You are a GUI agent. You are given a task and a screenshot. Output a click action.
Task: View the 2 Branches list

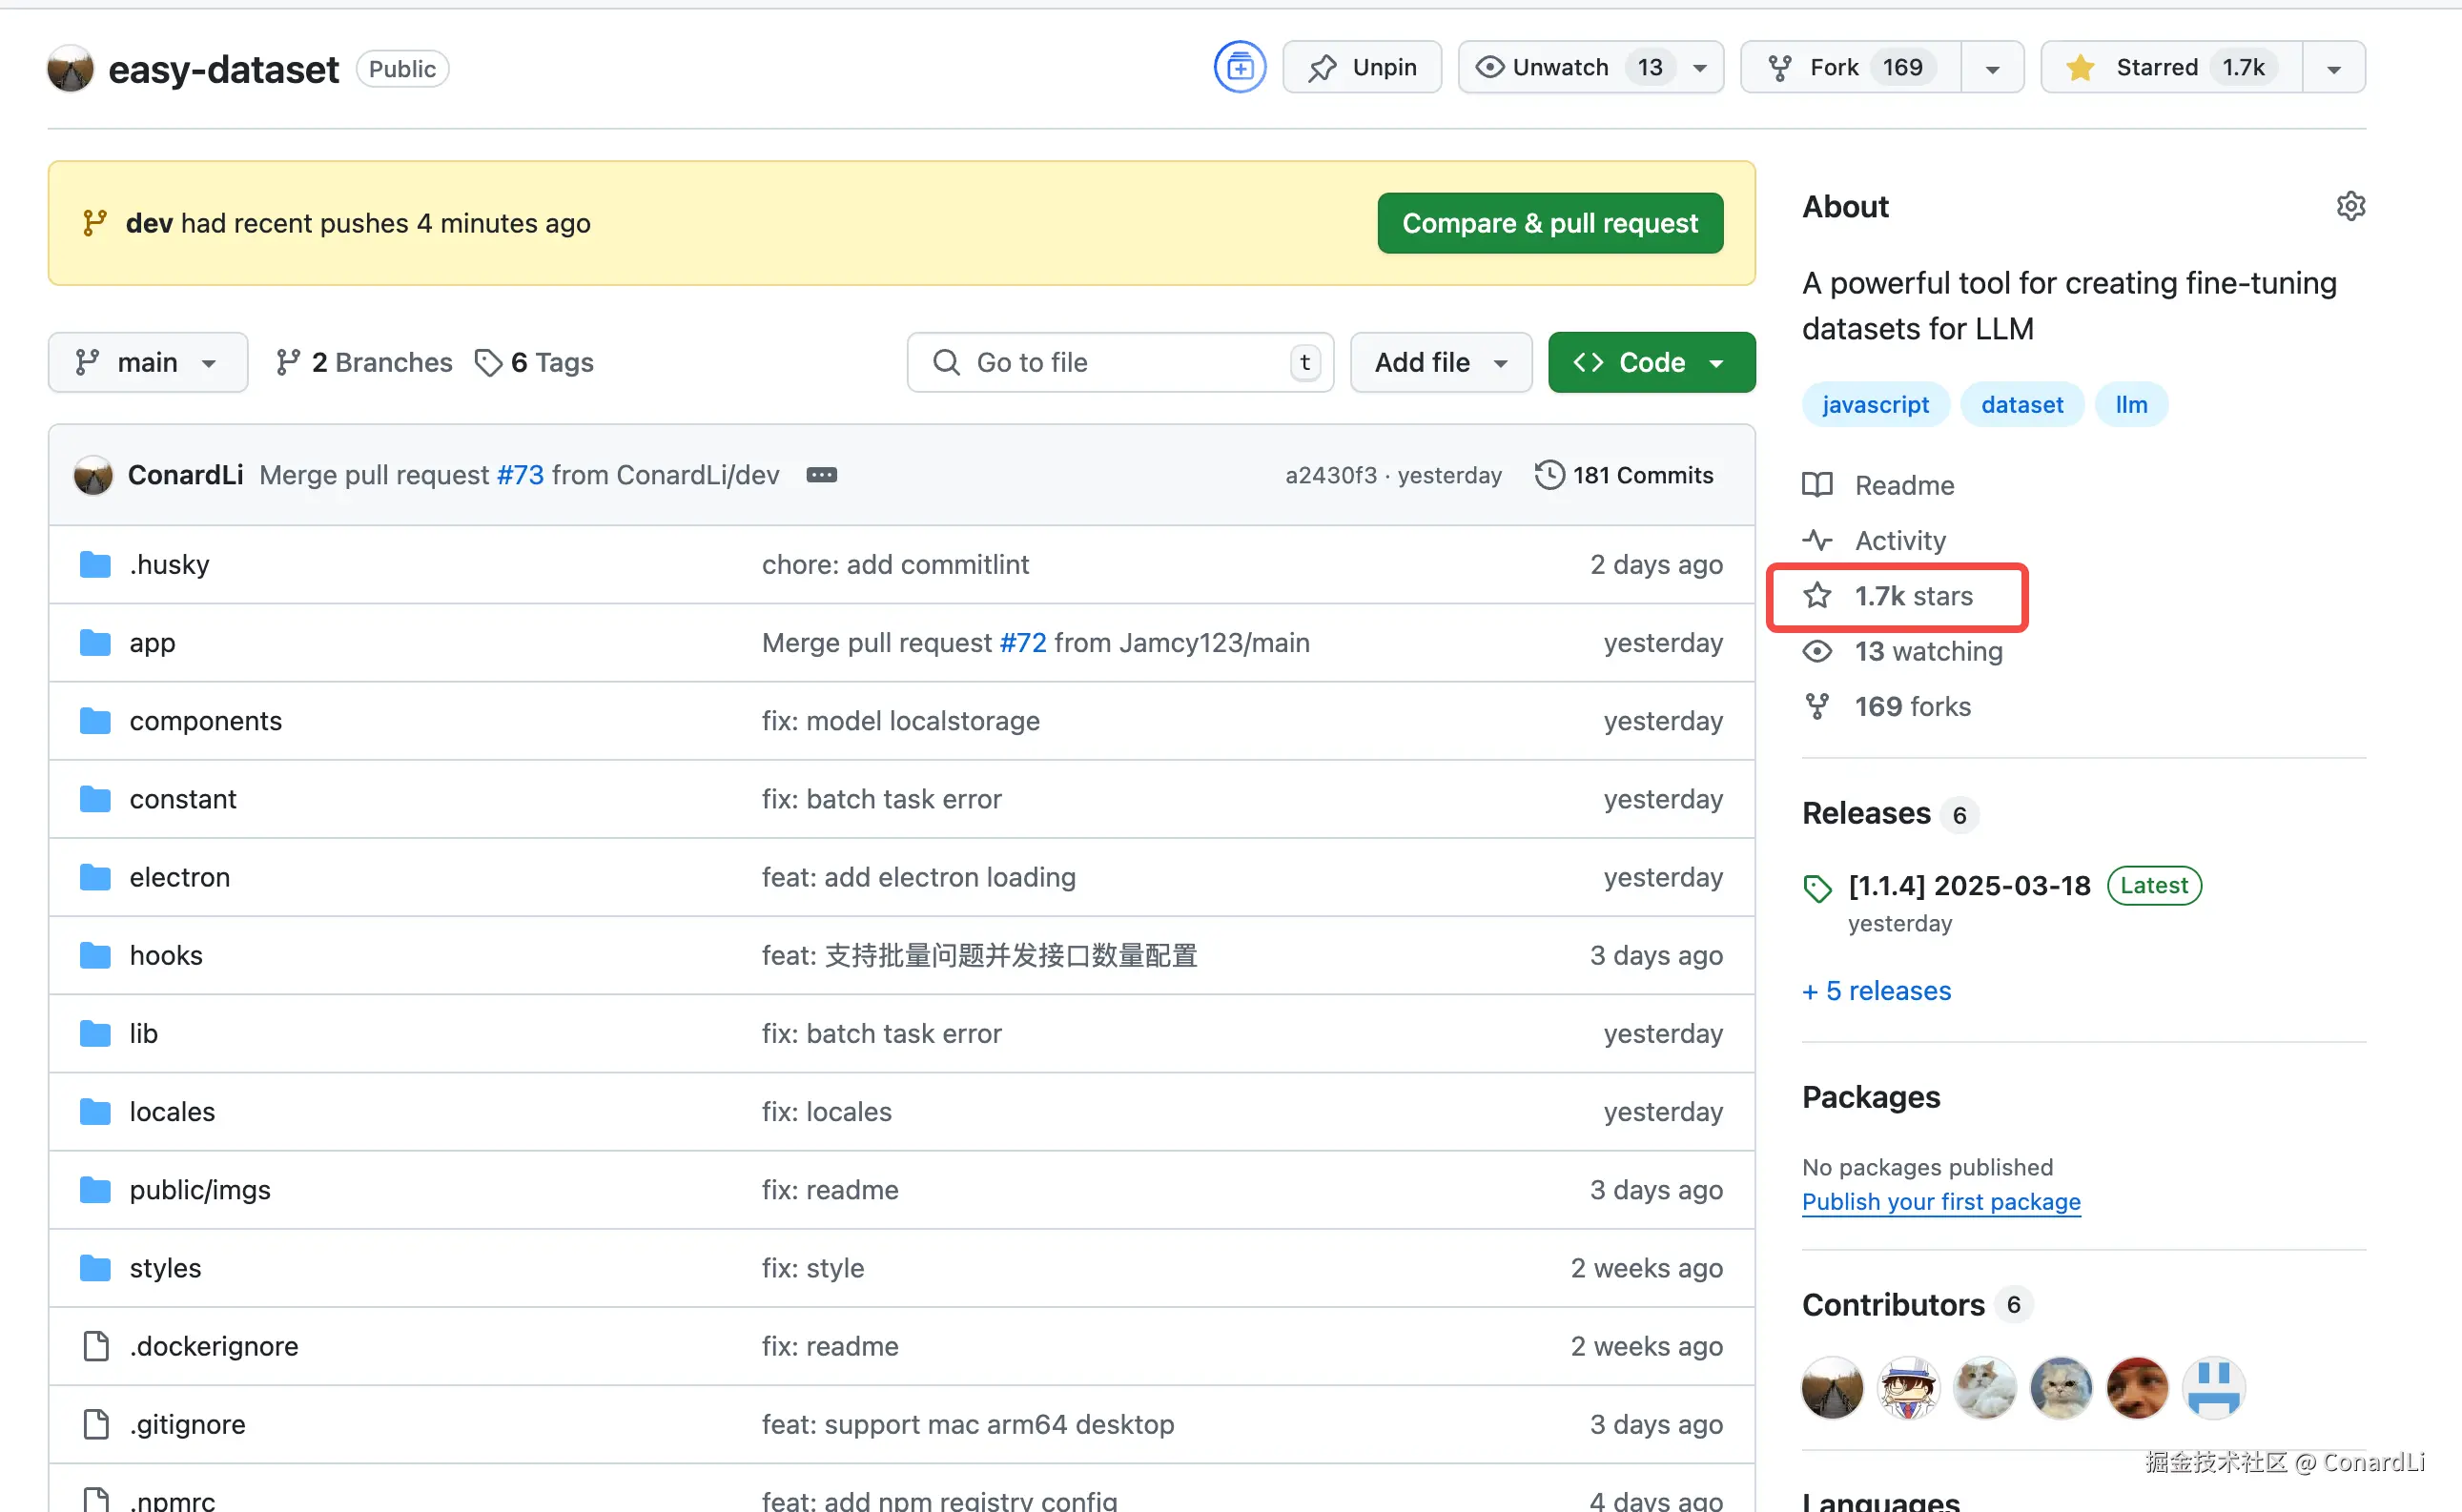click(364, 362)
